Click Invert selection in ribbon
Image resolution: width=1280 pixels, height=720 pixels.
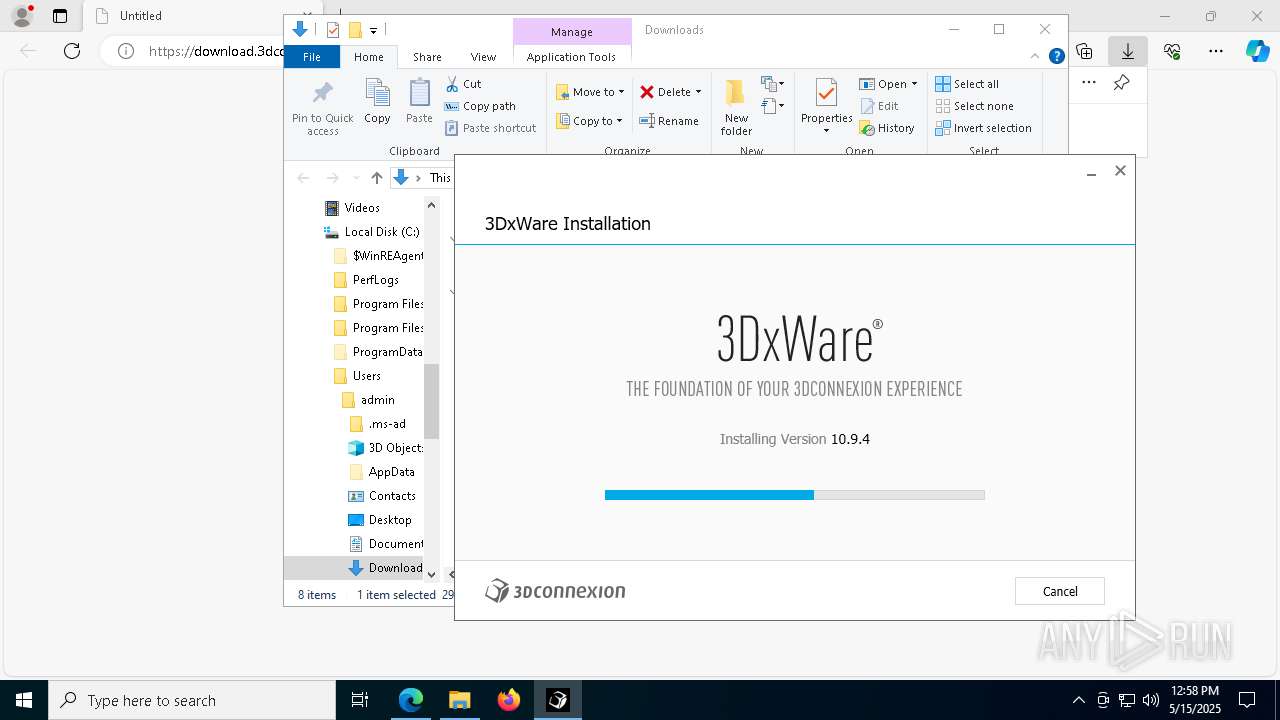click(983, 128)
